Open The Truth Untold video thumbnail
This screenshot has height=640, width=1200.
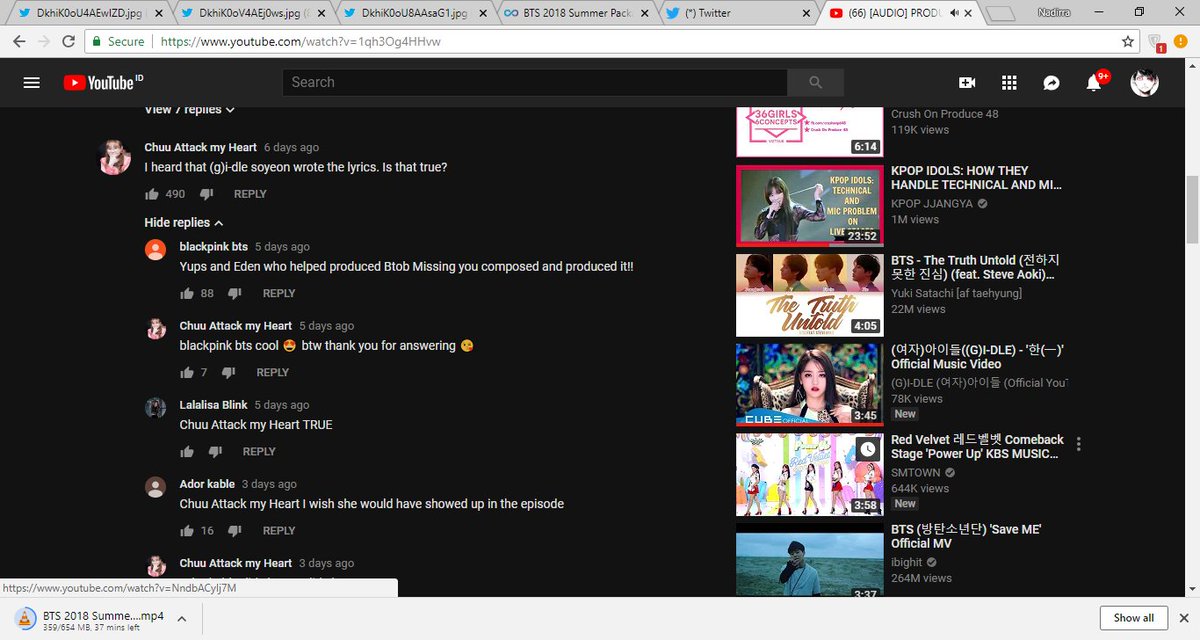coord(810,295)
